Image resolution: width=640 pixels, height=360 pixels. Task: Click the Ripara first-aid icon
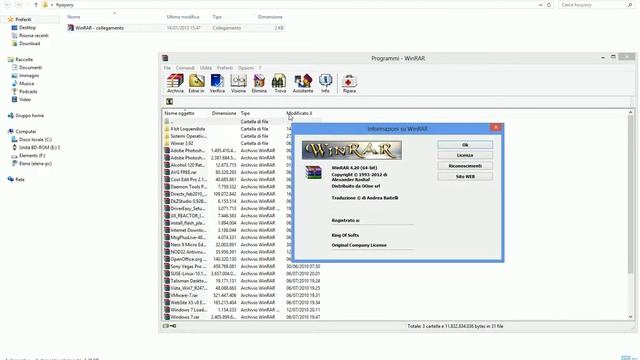tap(349, 83)
